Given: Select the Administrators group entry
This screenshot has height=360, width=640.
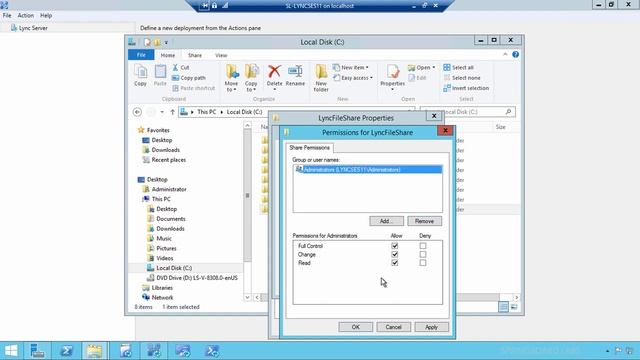Looking at the screenshot, I should [368, 169].
